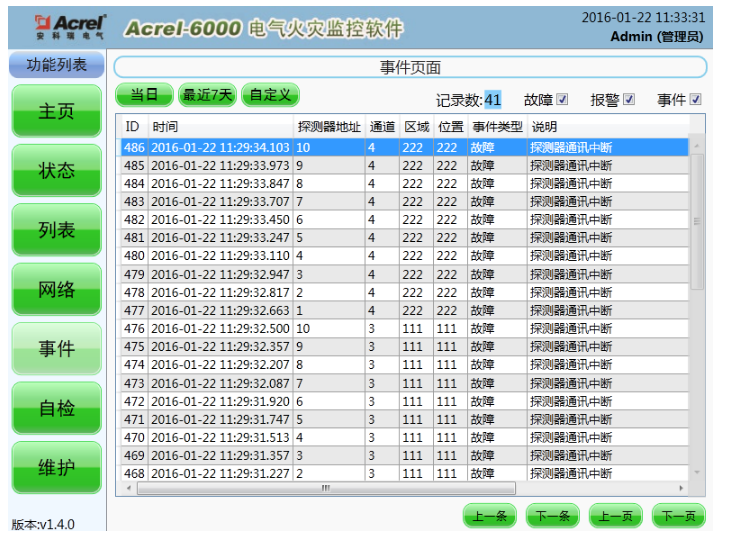Click the 事件类型 column header
Screen dimensions: 729x547
[497, 126]
